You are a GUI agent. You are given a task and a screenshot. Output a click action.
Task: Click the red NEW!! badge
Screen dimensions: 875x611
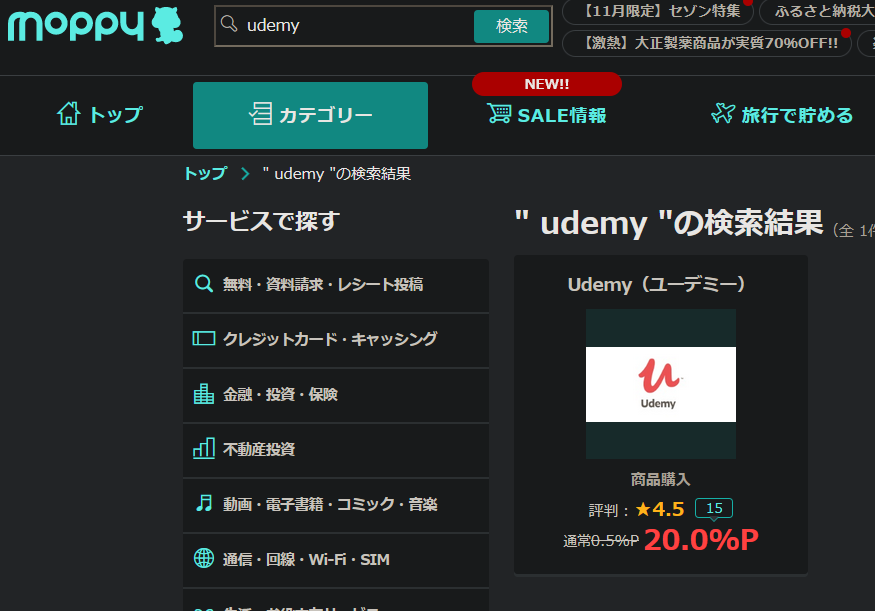click(547, 84)
